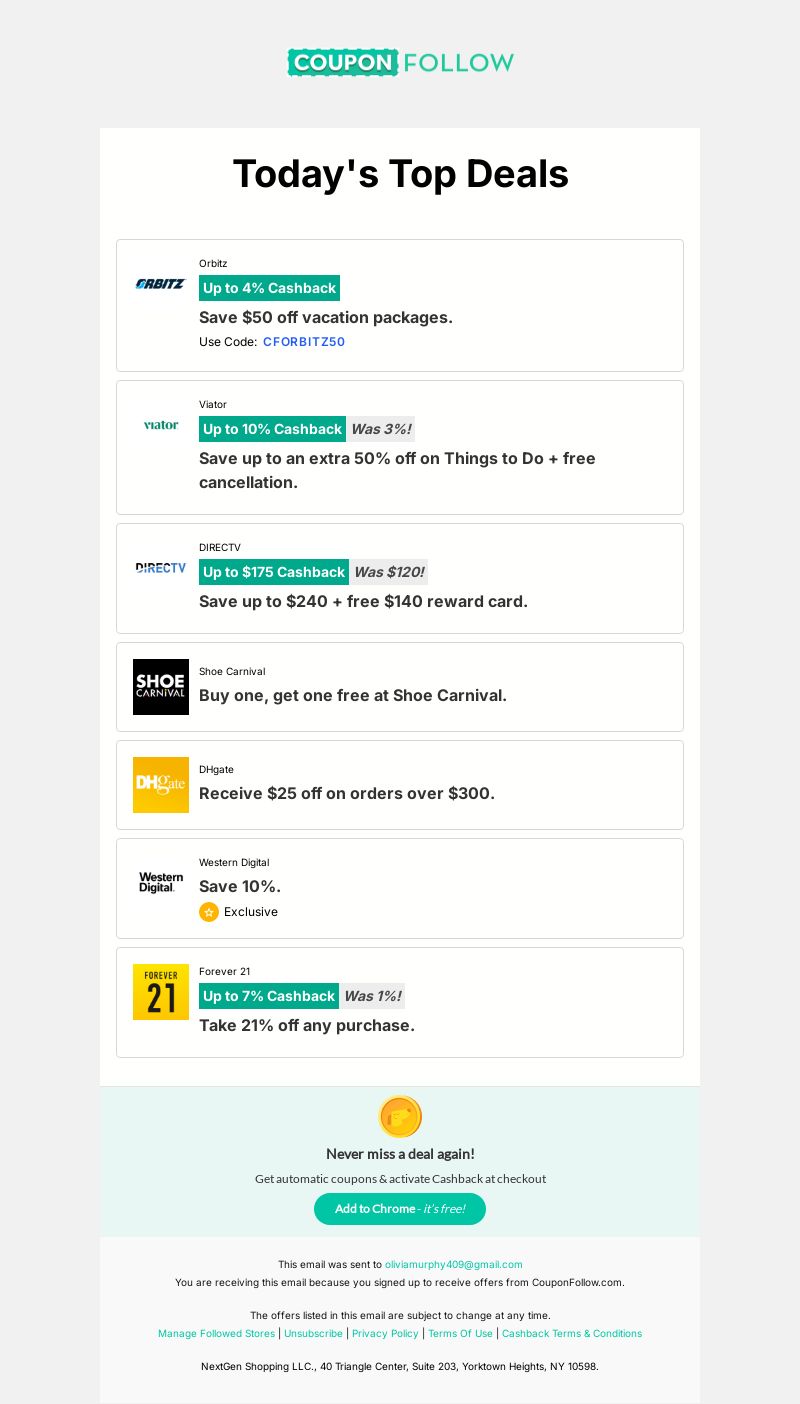Screen dimensions: 800x1404
Task: Click the Forever 21 yellow logo
Action: (x=161, y=992)
